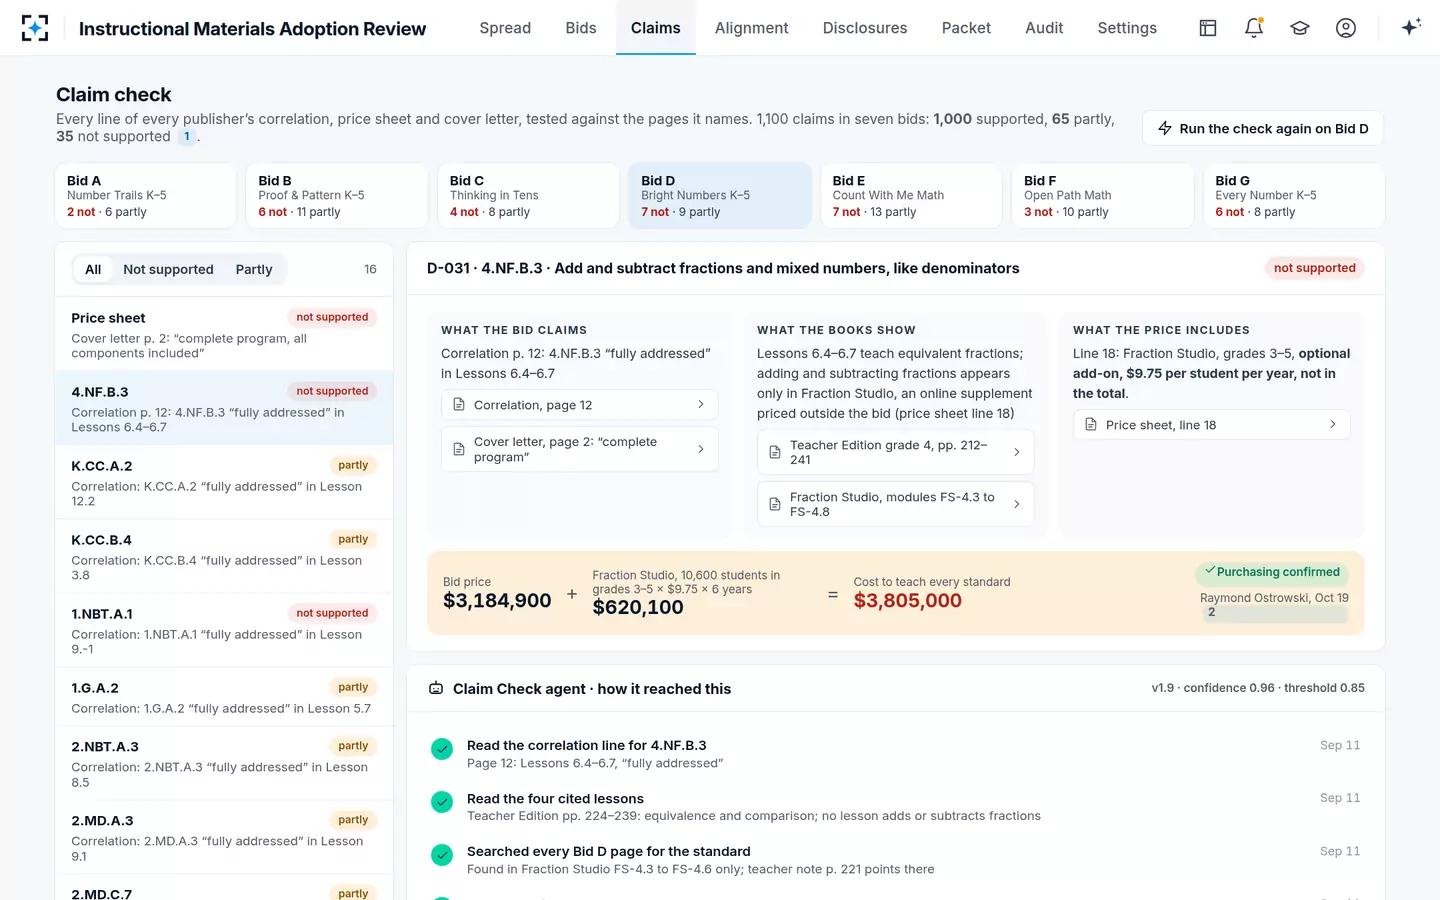Open the layout panel icon
This screenshot has height=900, width=1440.
pos(1208,28)
